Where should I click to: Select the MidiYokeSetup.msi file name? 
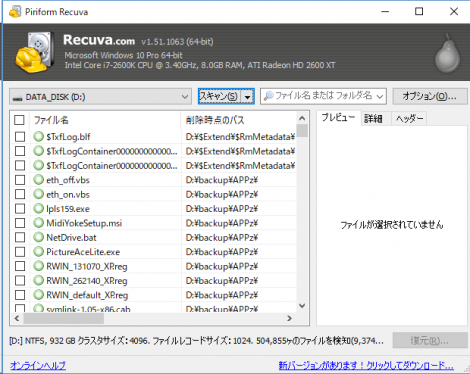(84, 223)
